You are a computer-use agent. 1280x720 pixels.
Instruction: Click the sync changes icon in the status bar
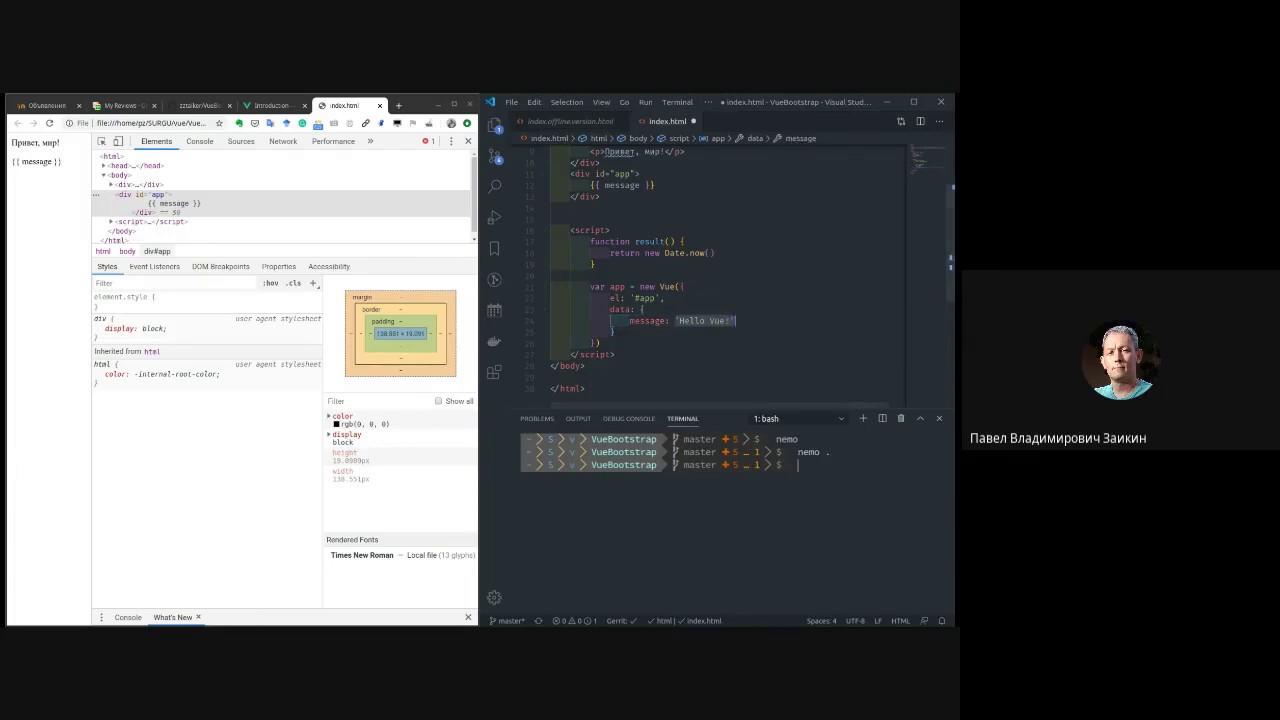(x=538, y=621)
